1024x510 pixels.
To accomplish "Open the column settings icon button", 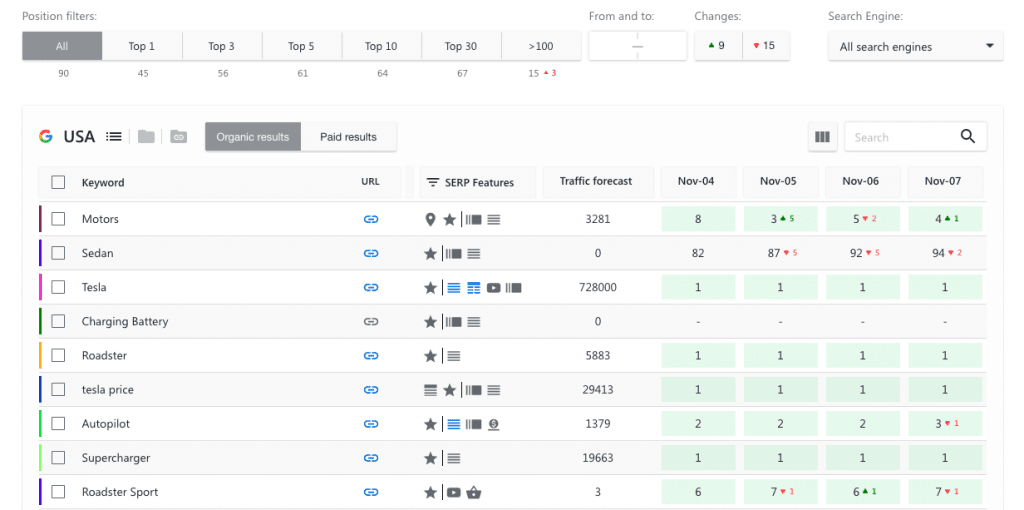I will [x=822, y=137].
